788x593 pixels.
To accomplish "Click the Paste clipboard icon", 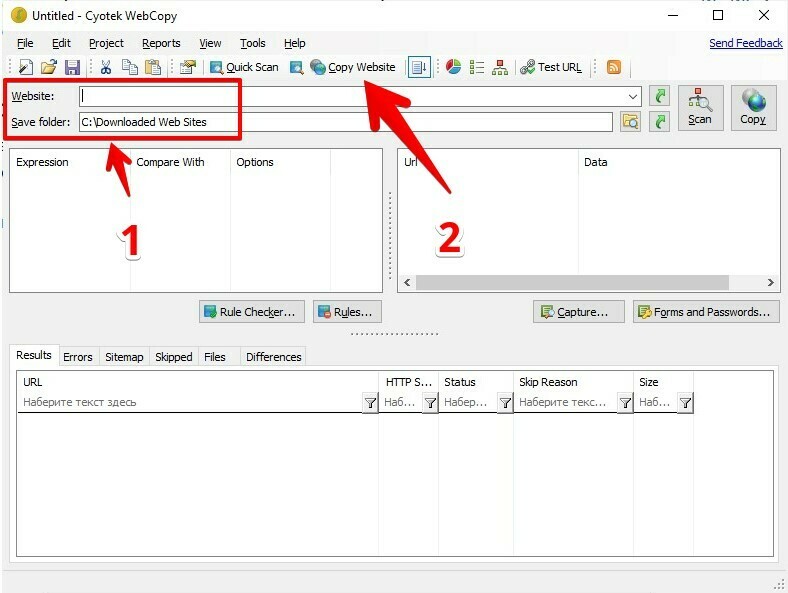I will 153,67.
